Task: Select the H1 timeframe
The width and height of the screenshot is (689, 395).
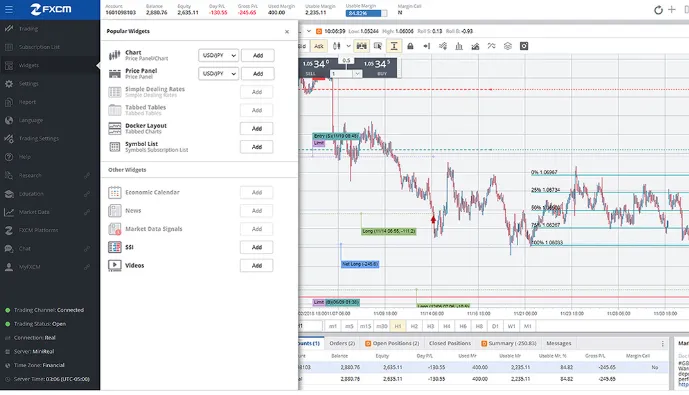Action: pyautogui.click(x=398, y=326)
